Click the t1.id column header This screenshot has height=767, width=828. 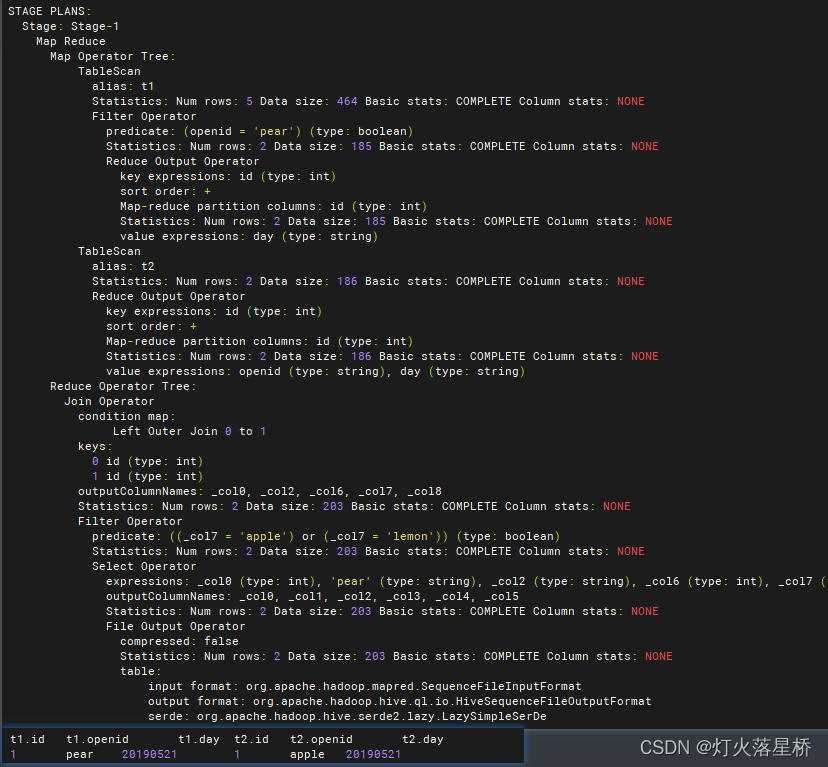coord(27,739)
